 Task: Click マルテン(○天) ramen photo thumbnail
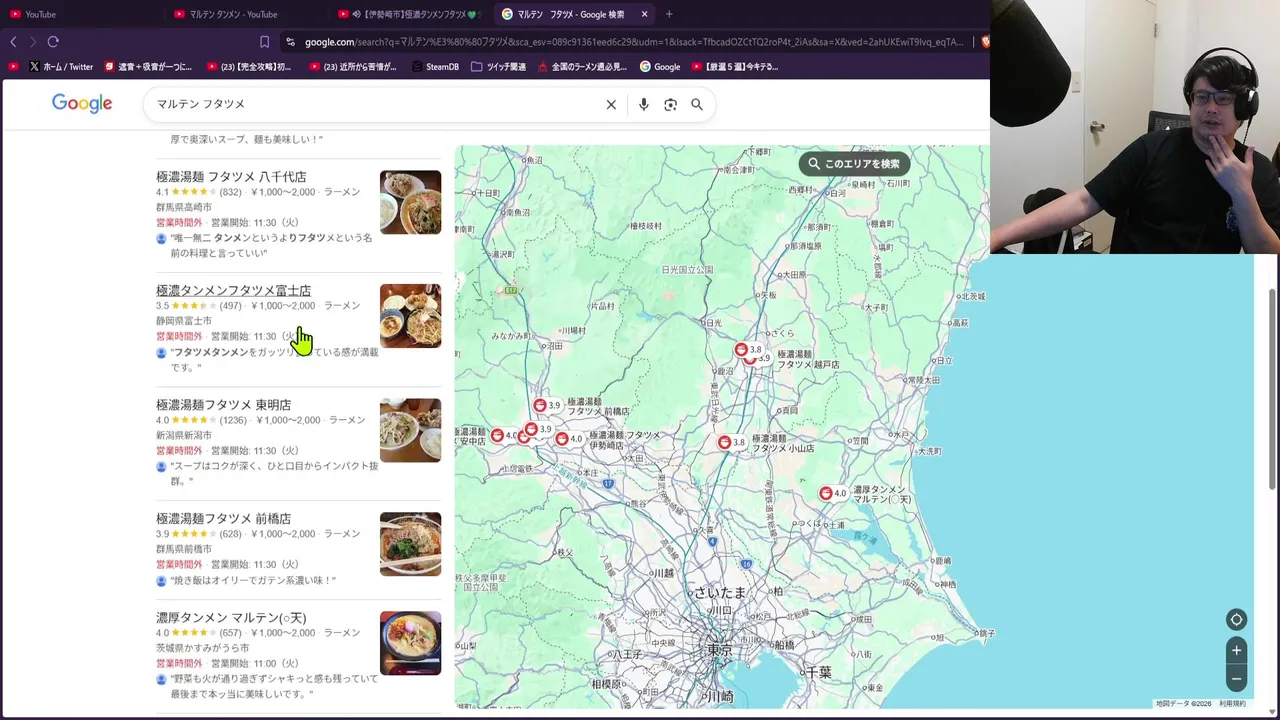pyautogui.click(x=410, y=643)
